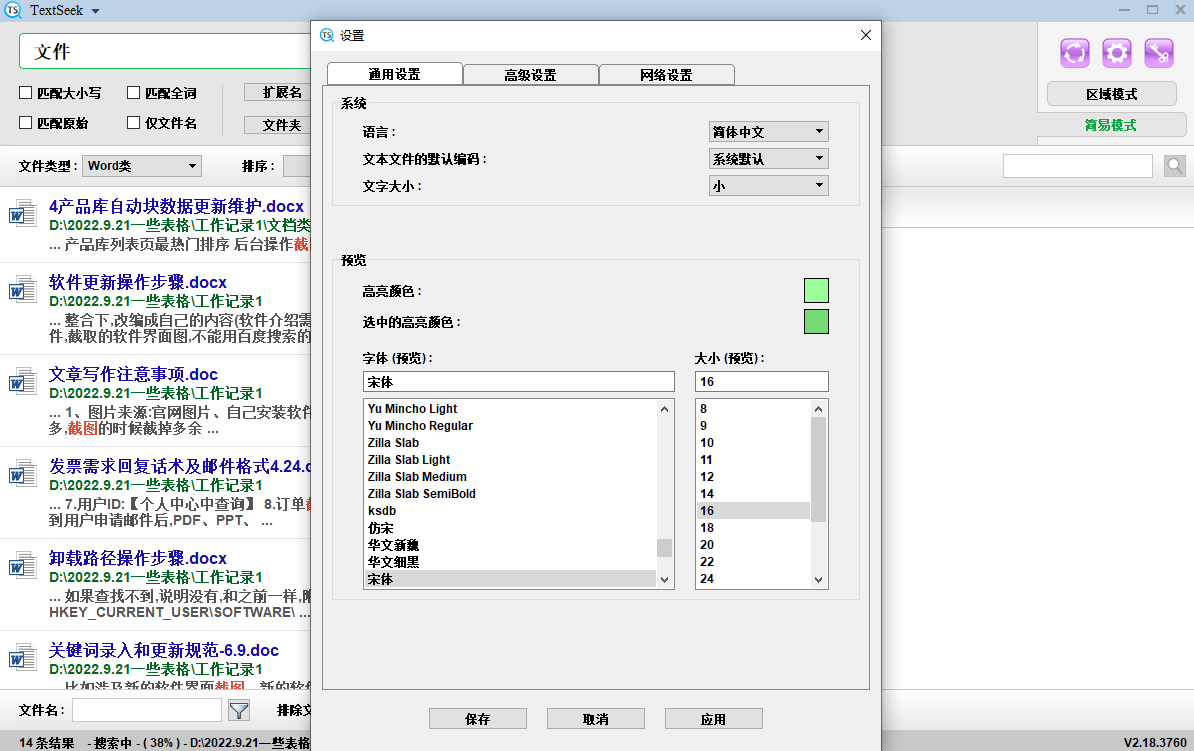This screenshot has height=751, width=1194.
Task: Click Word icon for 软件更新操作步骤.docx
Action: coord(22,290)
